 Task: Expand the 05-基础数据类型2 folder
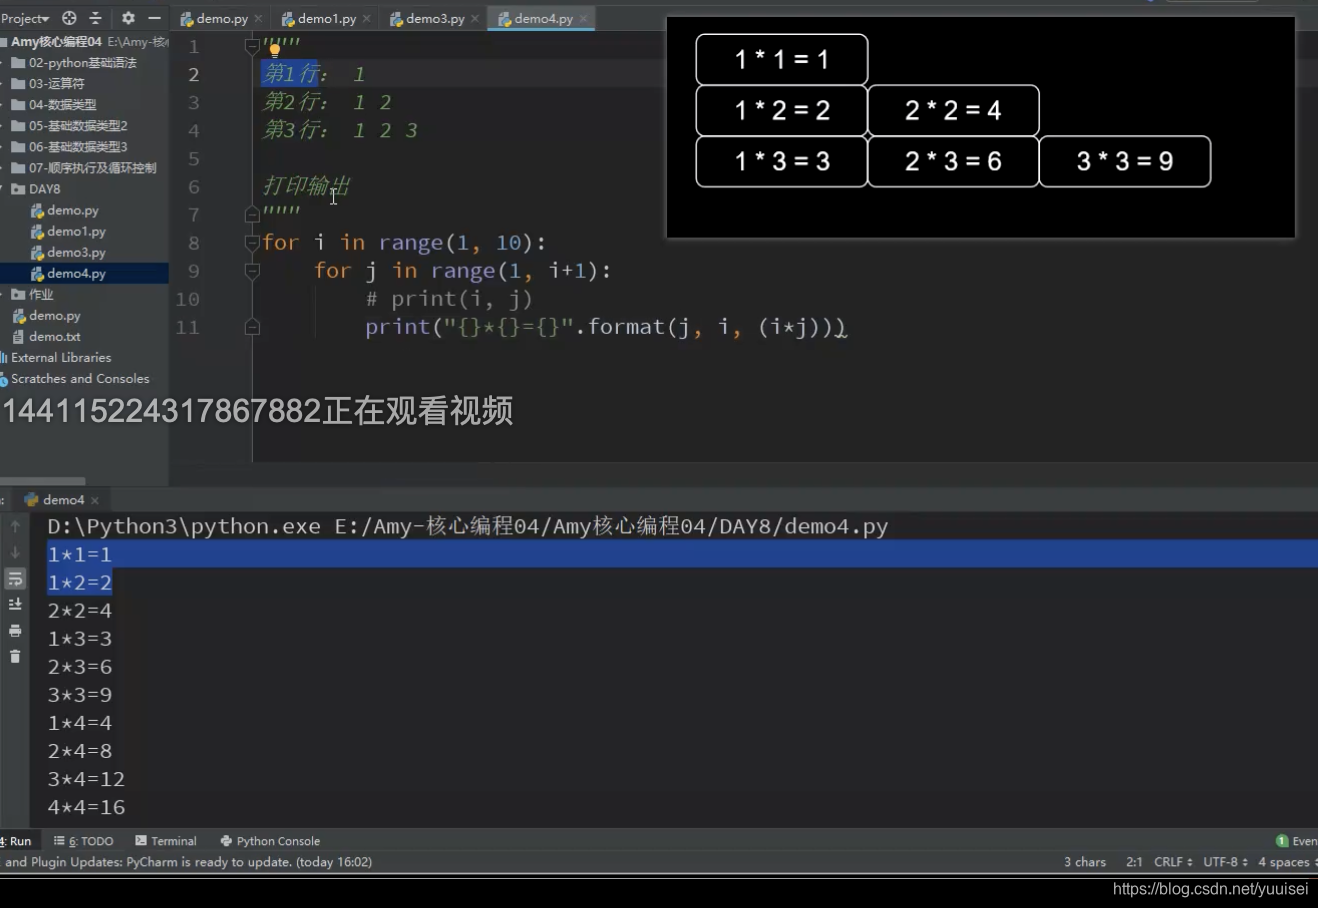[69, 126]
